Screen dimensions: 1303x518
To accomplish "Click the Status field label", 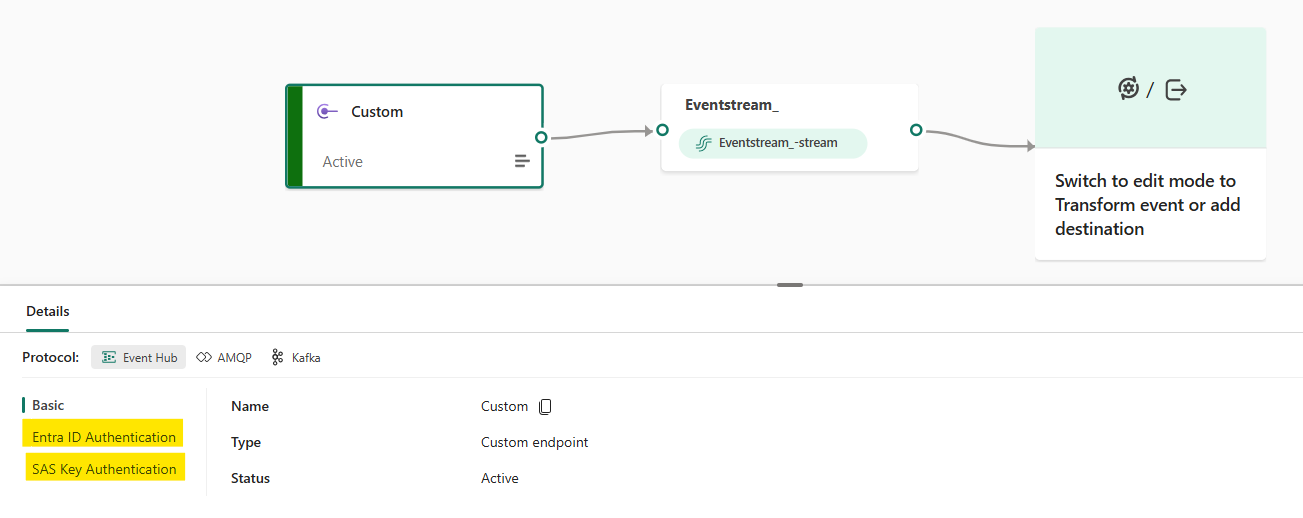I will tap(251, 478).
